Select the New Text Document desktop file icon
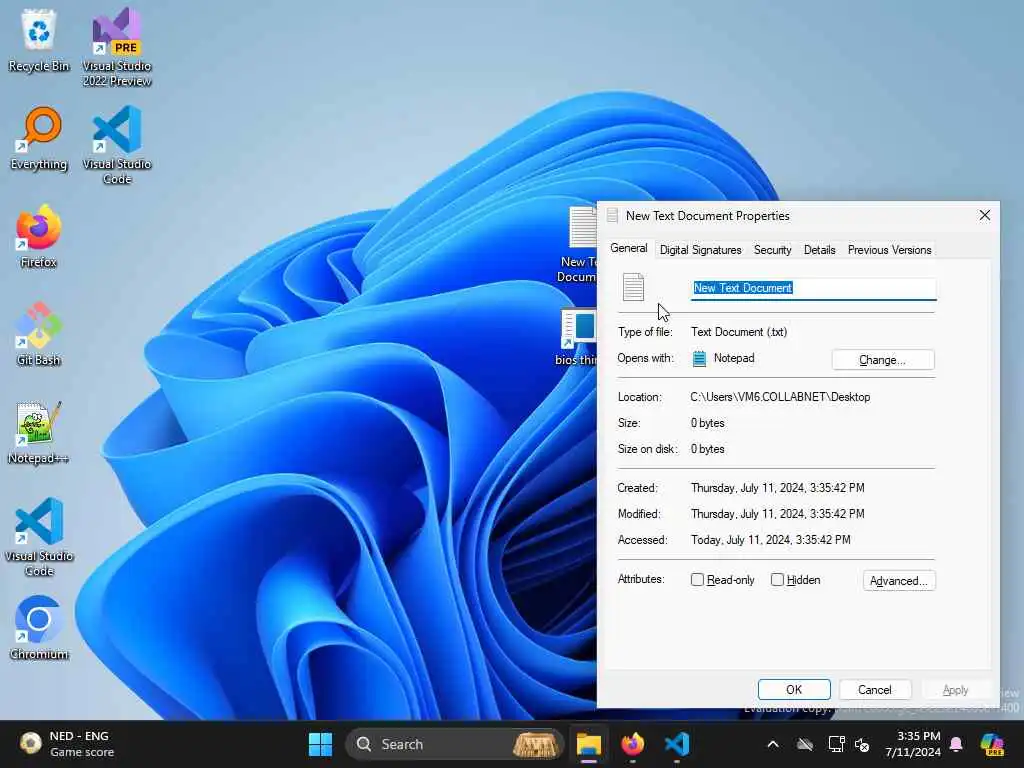This screenshot has width=1024, height=768. (579, 244)
